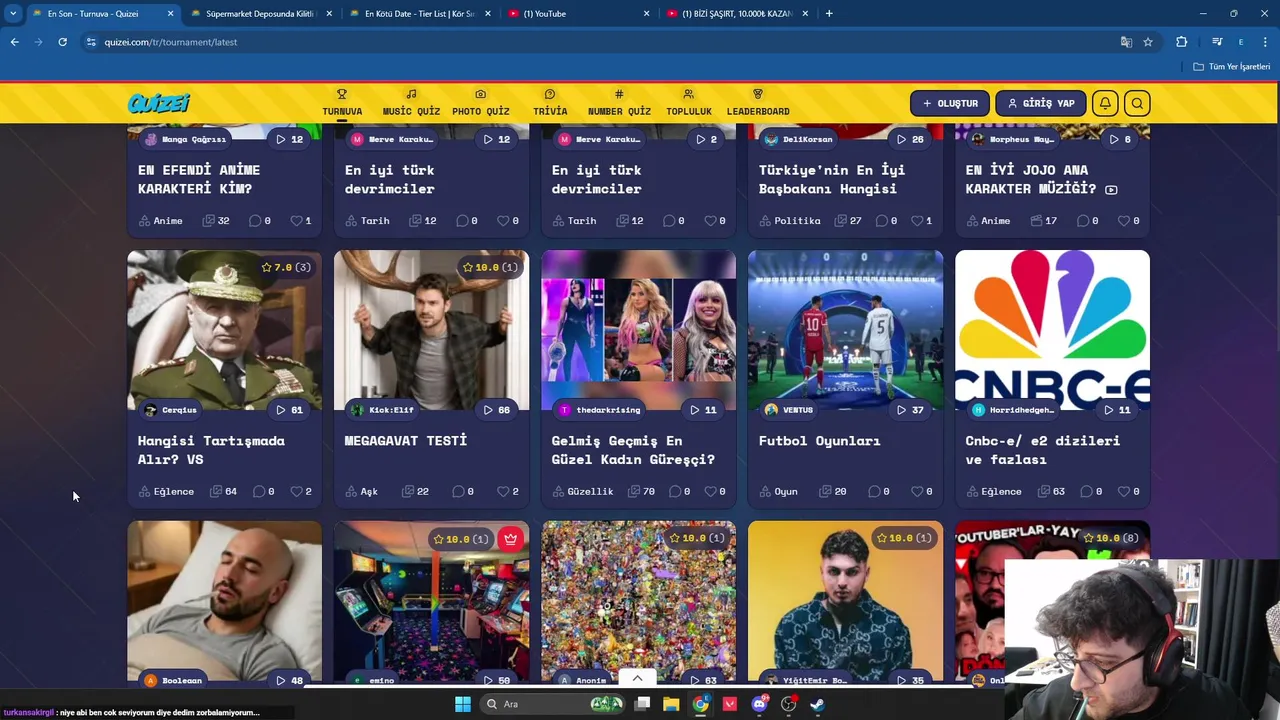This screenshot has width=1280, height=720.
Task: Go back in the browser
Action: point(14,42)
